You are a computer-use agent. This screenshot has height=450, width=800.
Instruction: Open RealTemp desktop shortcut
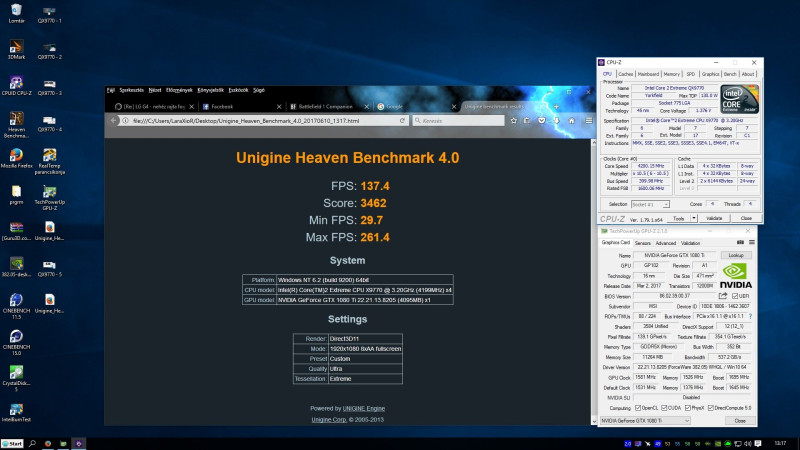tap(49, 161)
